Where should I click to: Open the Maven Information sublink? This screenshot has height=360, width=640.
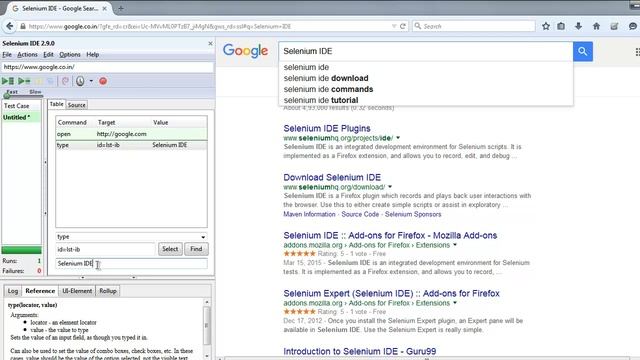[309, 214]
